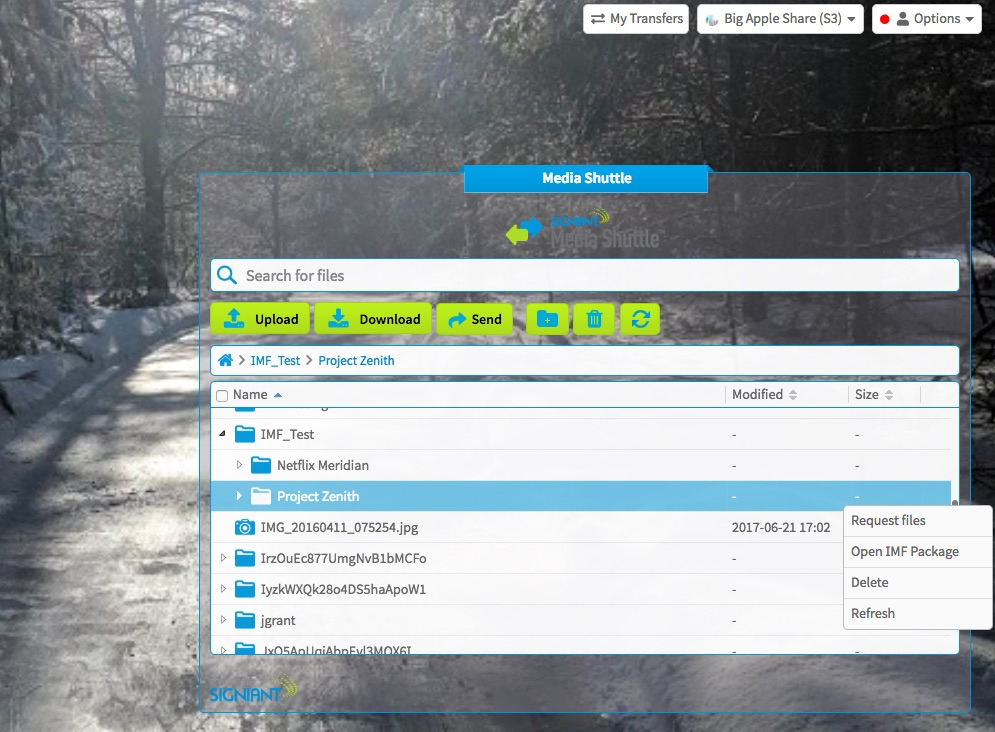
Task: Sort files by Modified column
Action: pos(765,395)
